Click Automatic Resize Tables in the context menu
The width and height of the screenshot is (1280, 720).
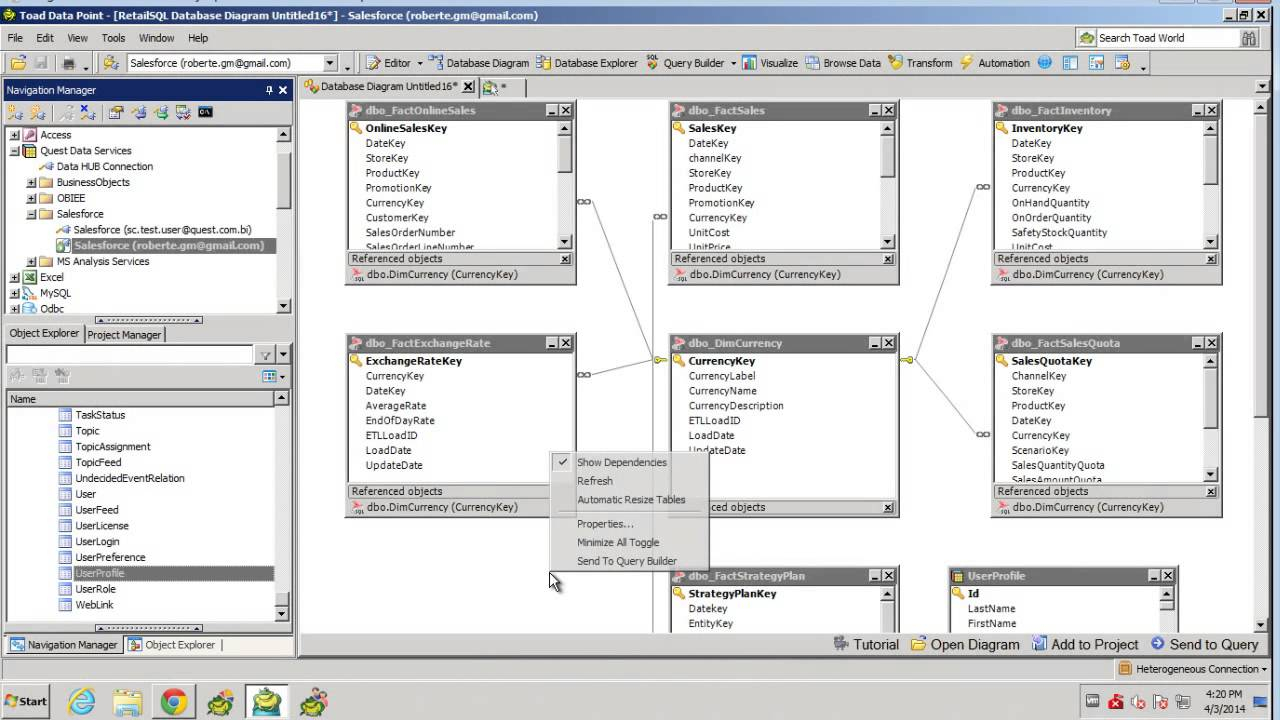coord(631,500)
